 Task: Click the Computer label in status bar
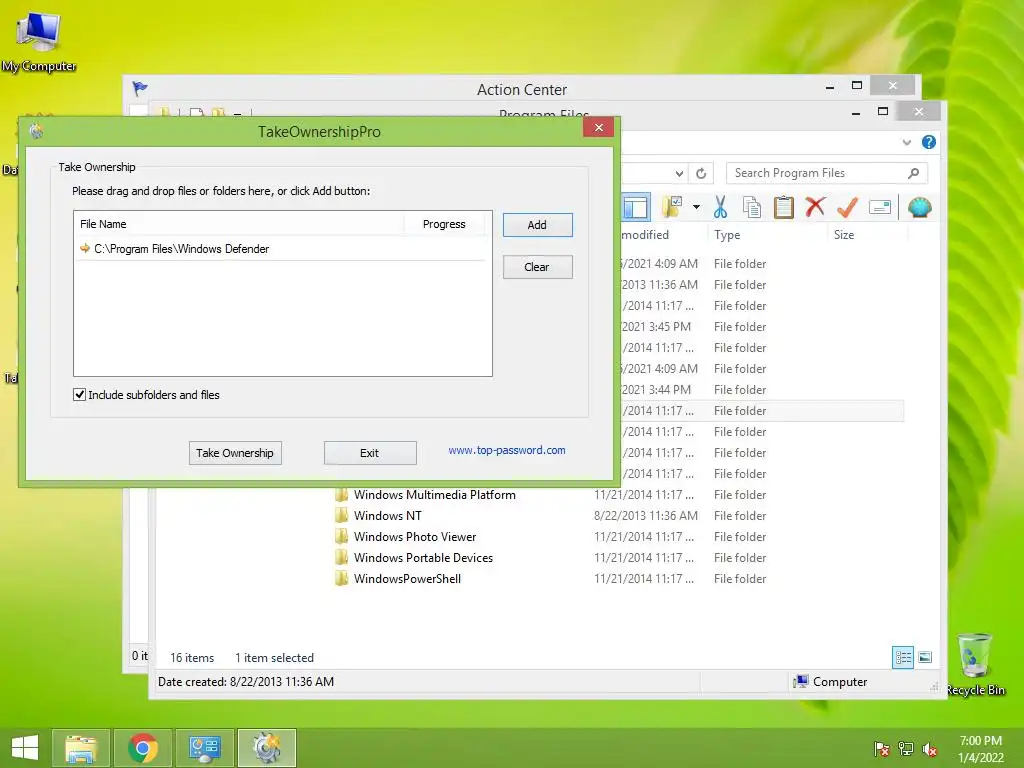[x=840, y=681]
